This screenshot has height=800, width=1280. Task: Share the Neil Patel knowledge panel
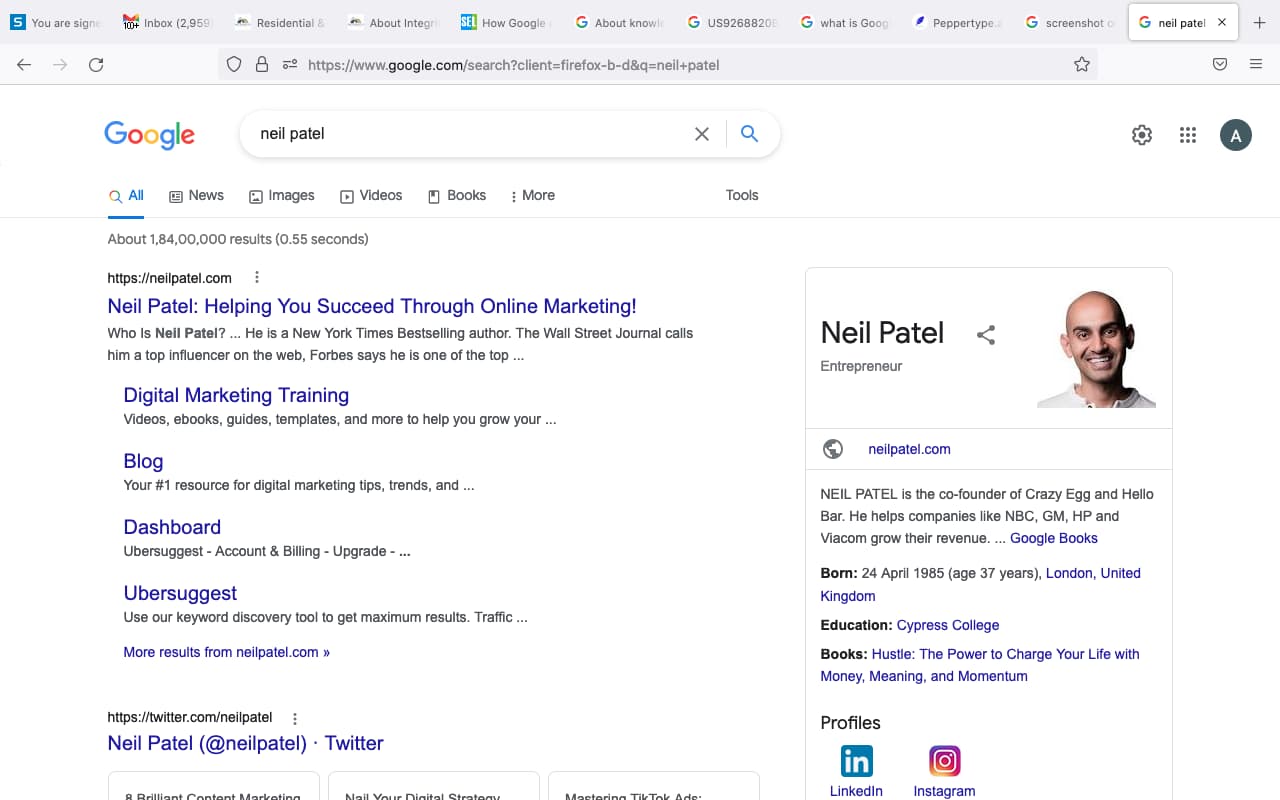tap(986, 335)
